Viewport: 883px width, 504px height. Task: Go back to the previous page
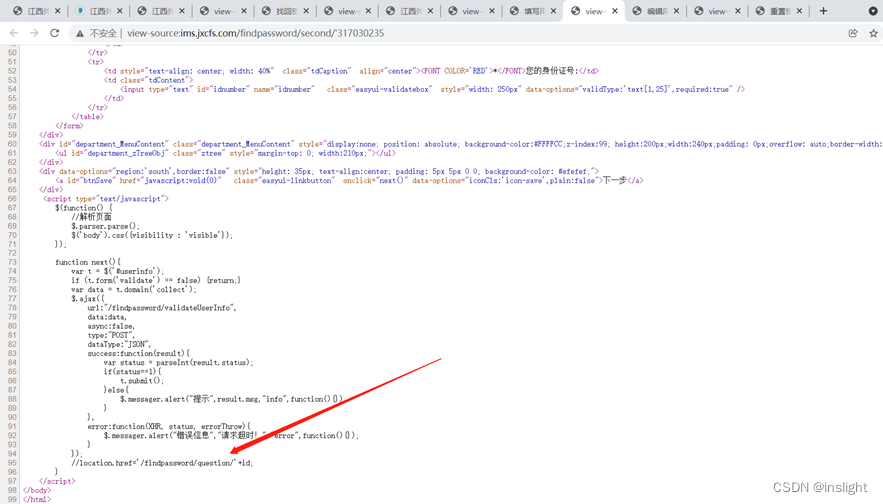click(x=14, y=33)
